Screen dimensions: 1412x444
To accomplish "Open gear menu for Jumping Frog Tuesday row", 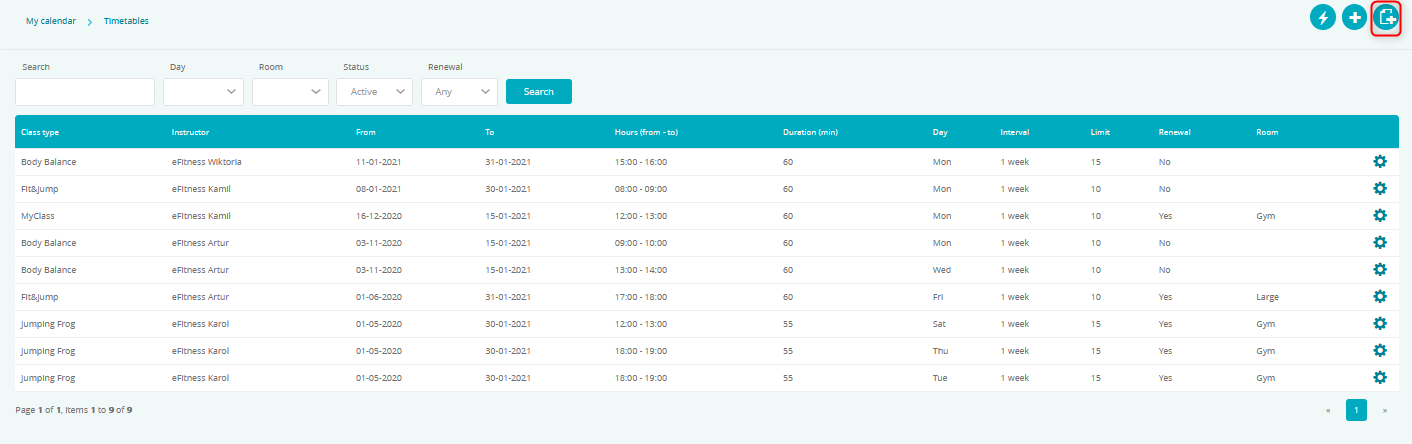I will click(1380, 378).
